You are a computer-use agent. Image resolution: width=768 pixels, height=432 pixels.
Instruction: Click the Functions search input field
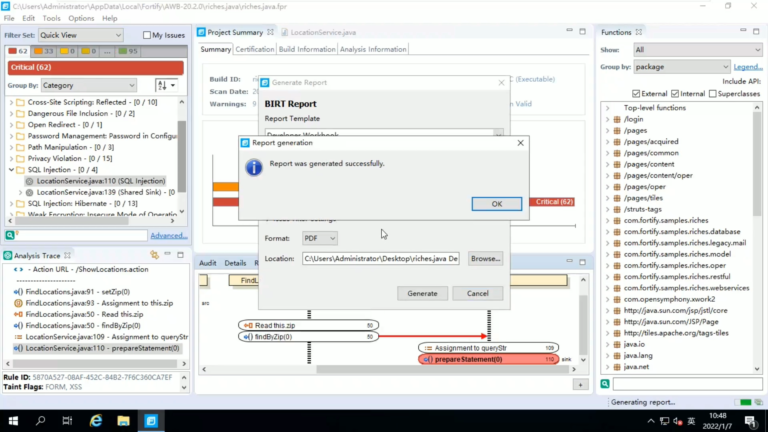pyautogui.click(x=687, y=384)
